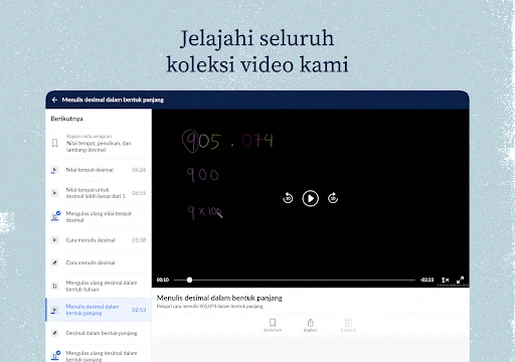
Task: Click the 02:53 duration label
Action: pos(139,310)
